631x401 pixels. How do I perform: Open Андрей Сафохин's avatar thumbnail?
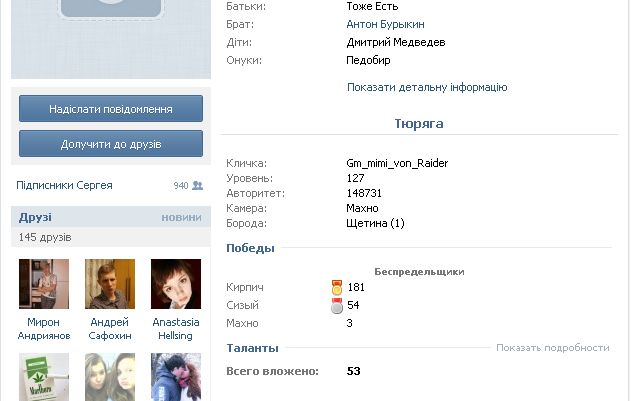click(x=110, y=284)
